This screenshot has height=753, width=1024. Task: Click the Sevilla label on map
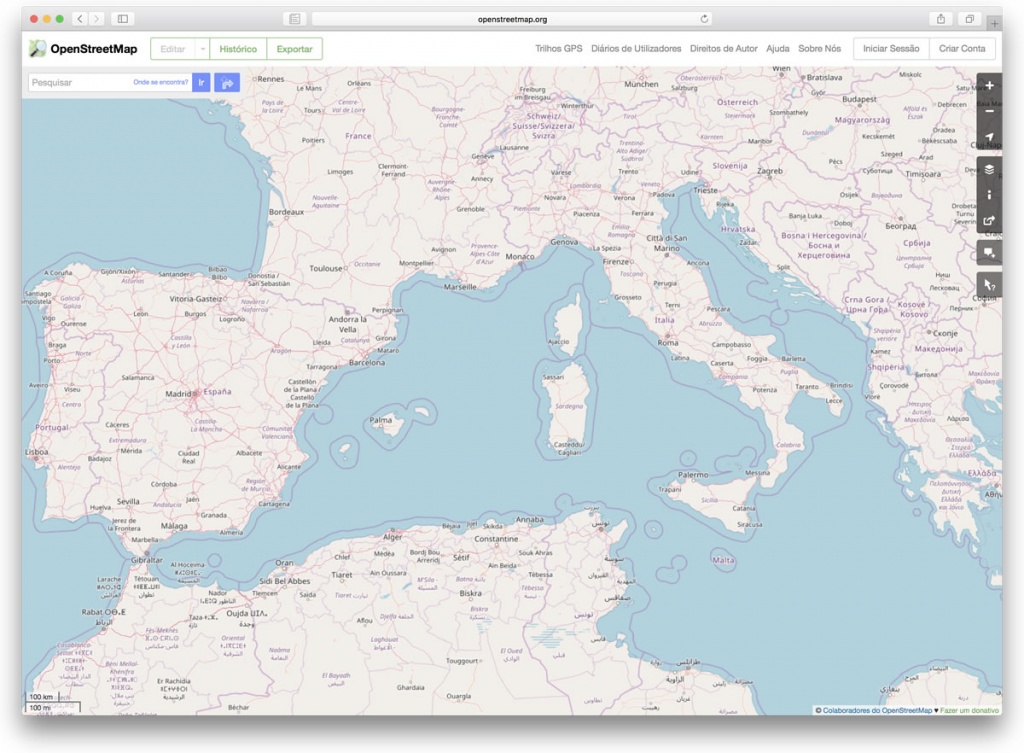(x=128, y=502)
